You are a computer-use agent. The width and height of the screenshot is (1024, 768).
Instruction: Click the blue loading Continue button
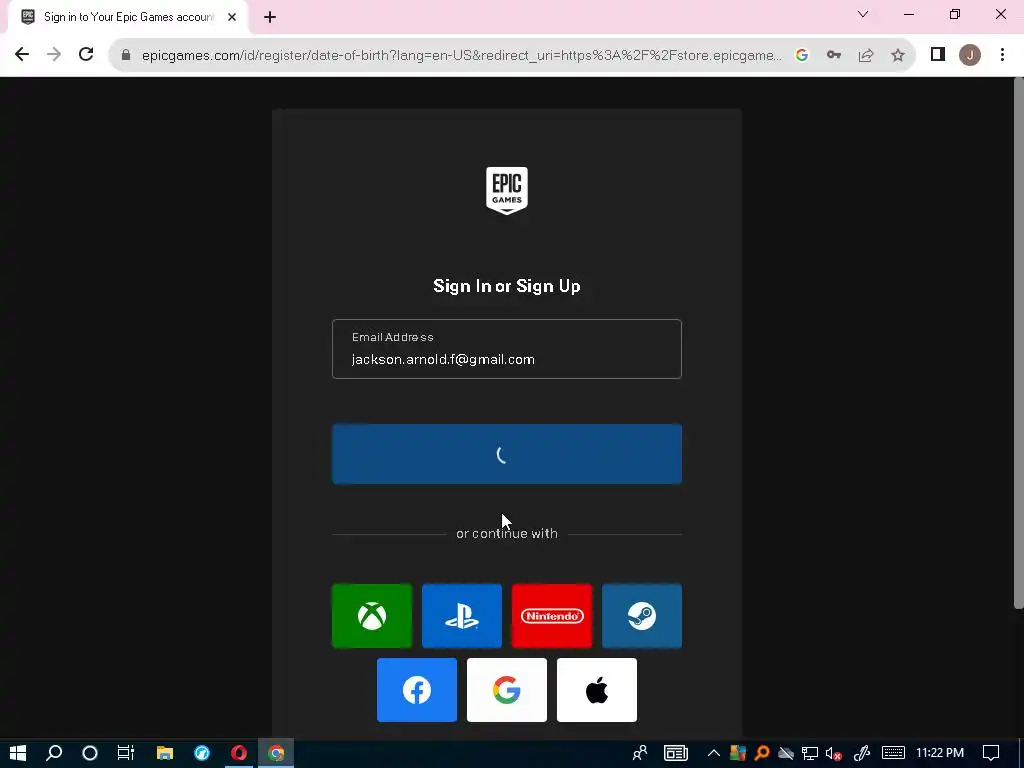[x=507, y=454]
